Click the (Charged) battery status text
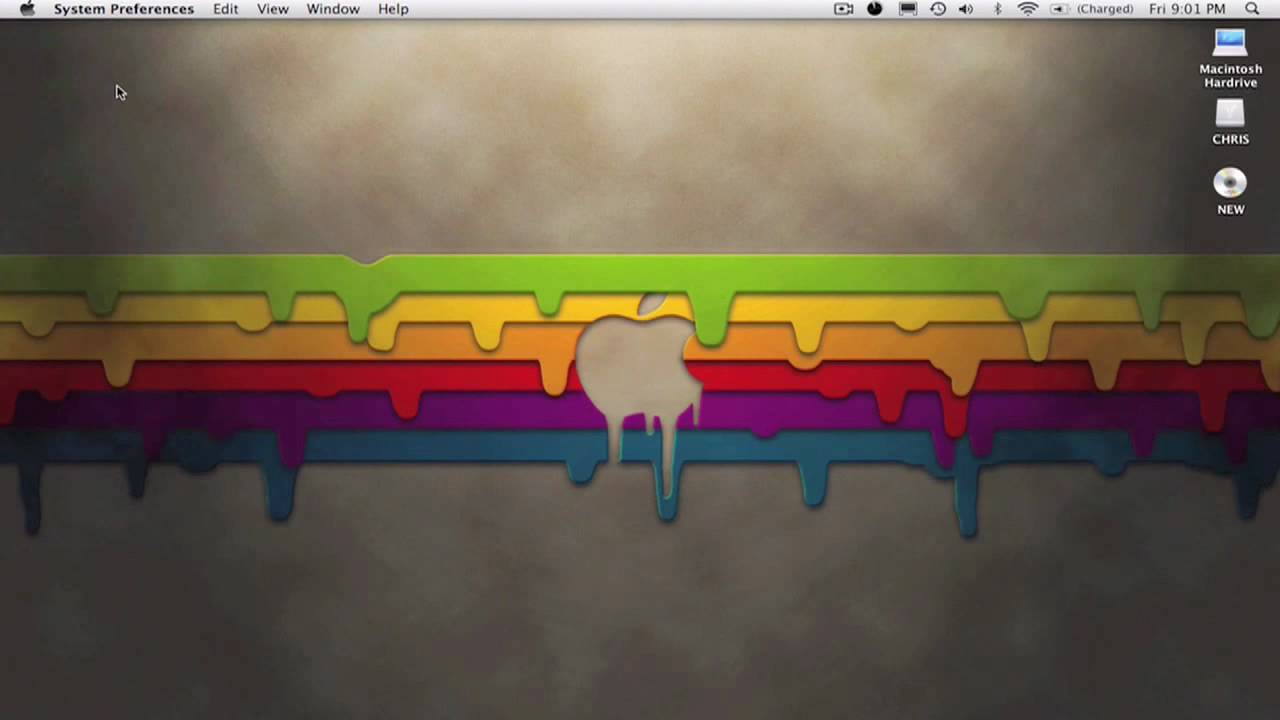This screenshot has height=720, width=1280. click(1105, 9)
